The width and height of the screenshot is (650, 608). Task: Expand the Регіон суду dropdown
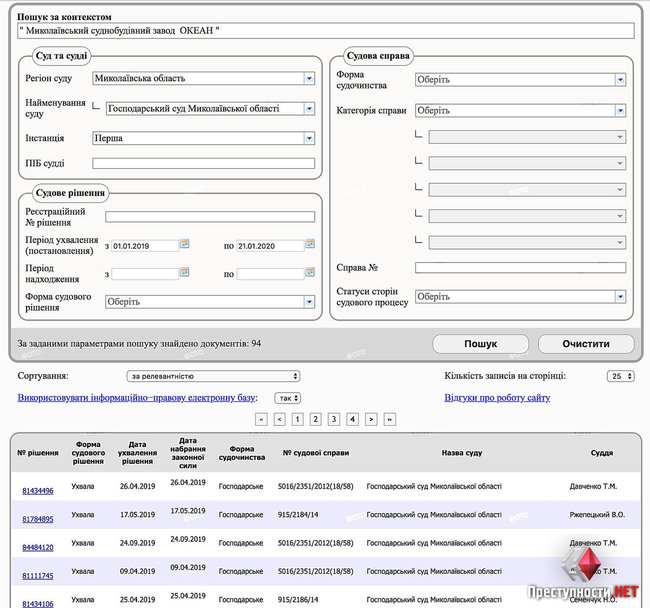(309, 78)
